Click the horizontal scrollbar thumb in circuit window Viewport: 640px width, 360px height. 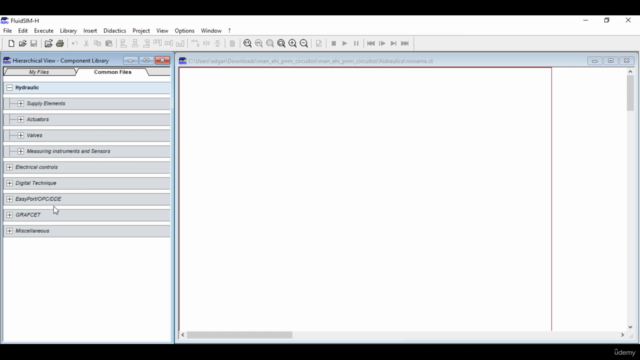[x=240, y=335]
